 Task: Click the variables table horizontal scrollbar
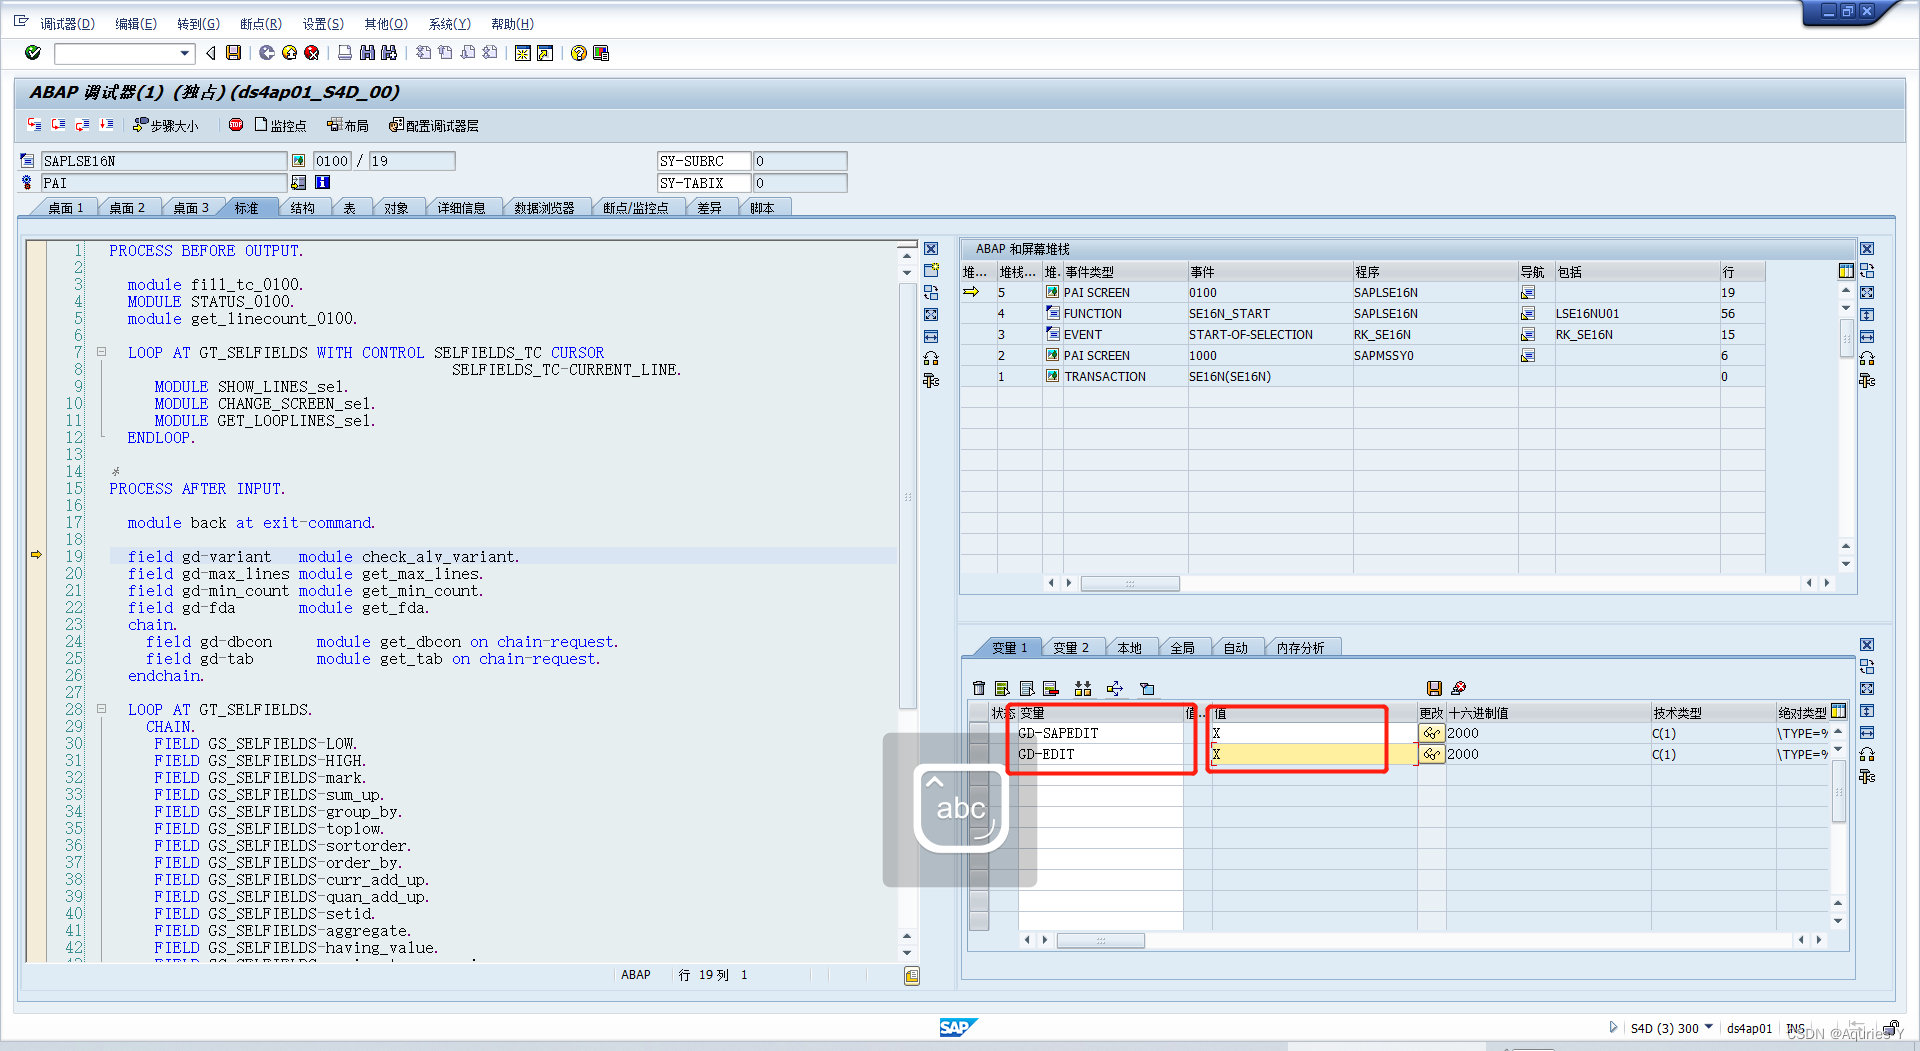1101,940
